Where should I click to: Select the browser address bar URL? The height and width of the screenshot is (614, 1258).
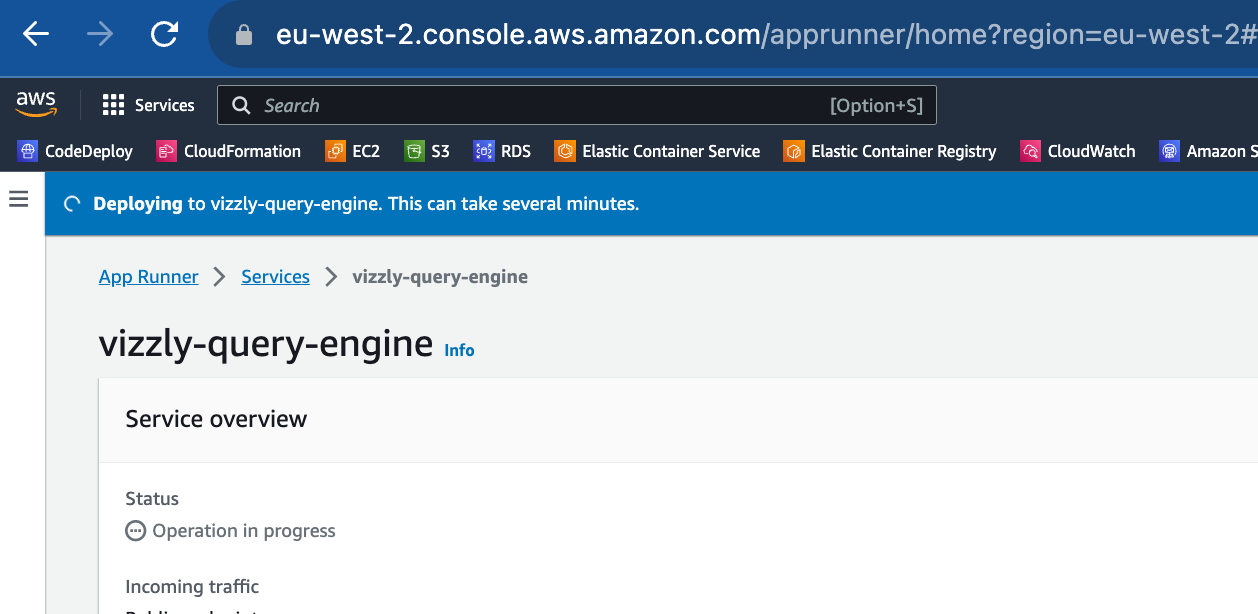click(x=766, y=36)
